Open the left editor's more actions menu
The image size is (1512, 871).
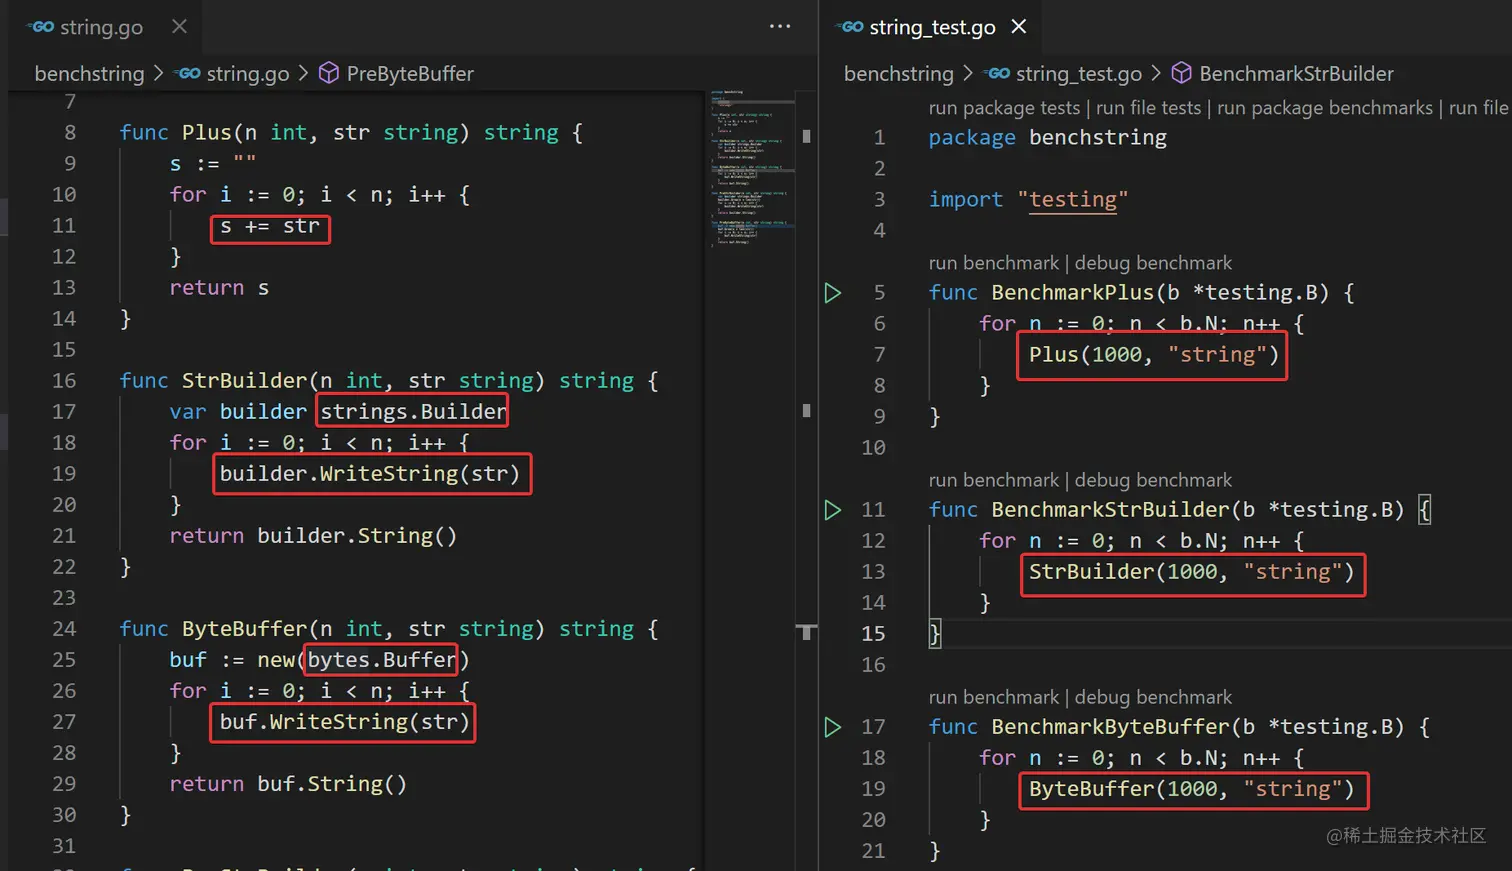pyautogui.click(x=780, y=27)
